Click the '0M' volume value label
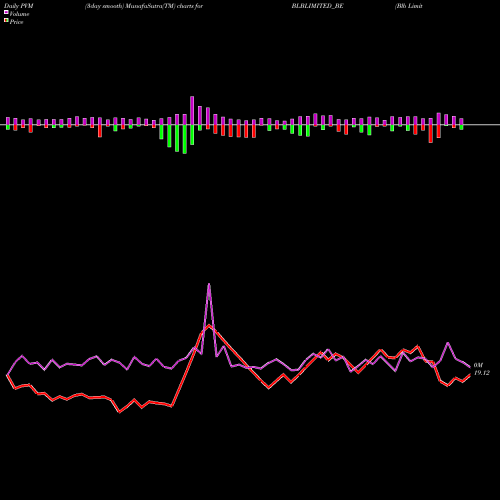Viewport: 500px width, 500px height. click(478, 365)
